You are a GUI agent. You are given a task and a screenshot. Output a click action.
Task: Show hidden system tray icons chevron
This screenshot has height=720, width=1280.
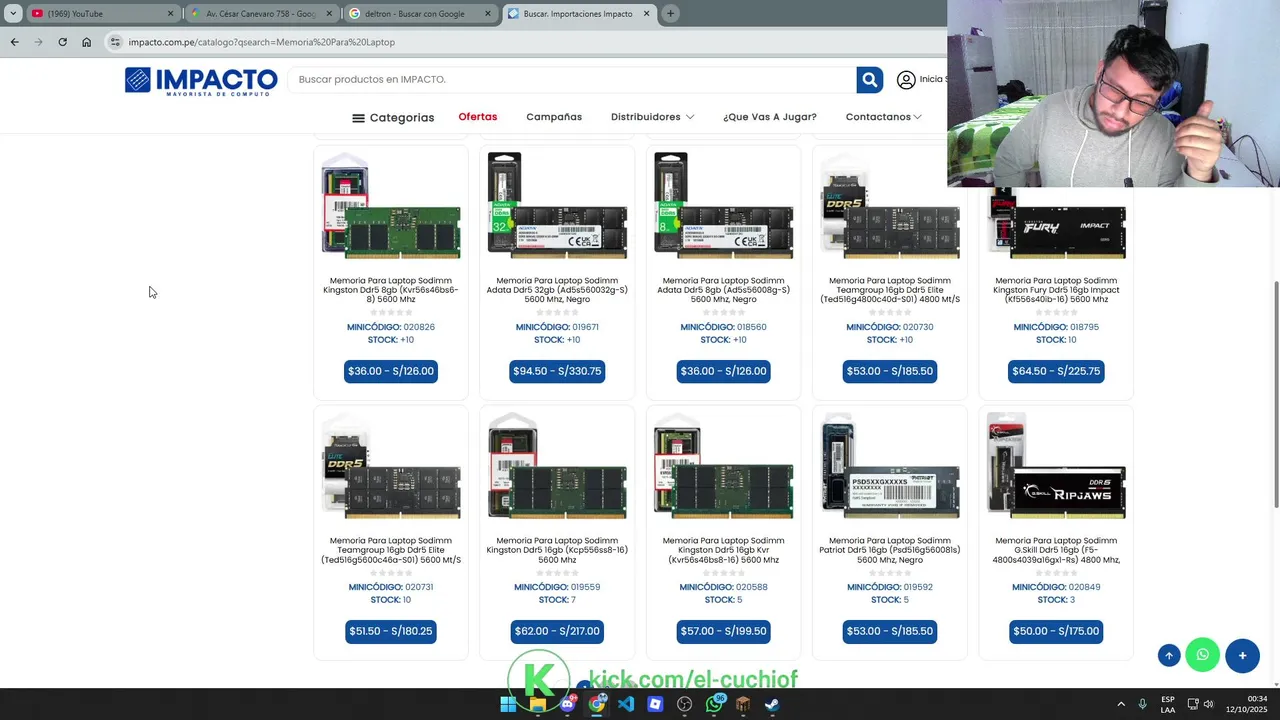point(1121,704)
